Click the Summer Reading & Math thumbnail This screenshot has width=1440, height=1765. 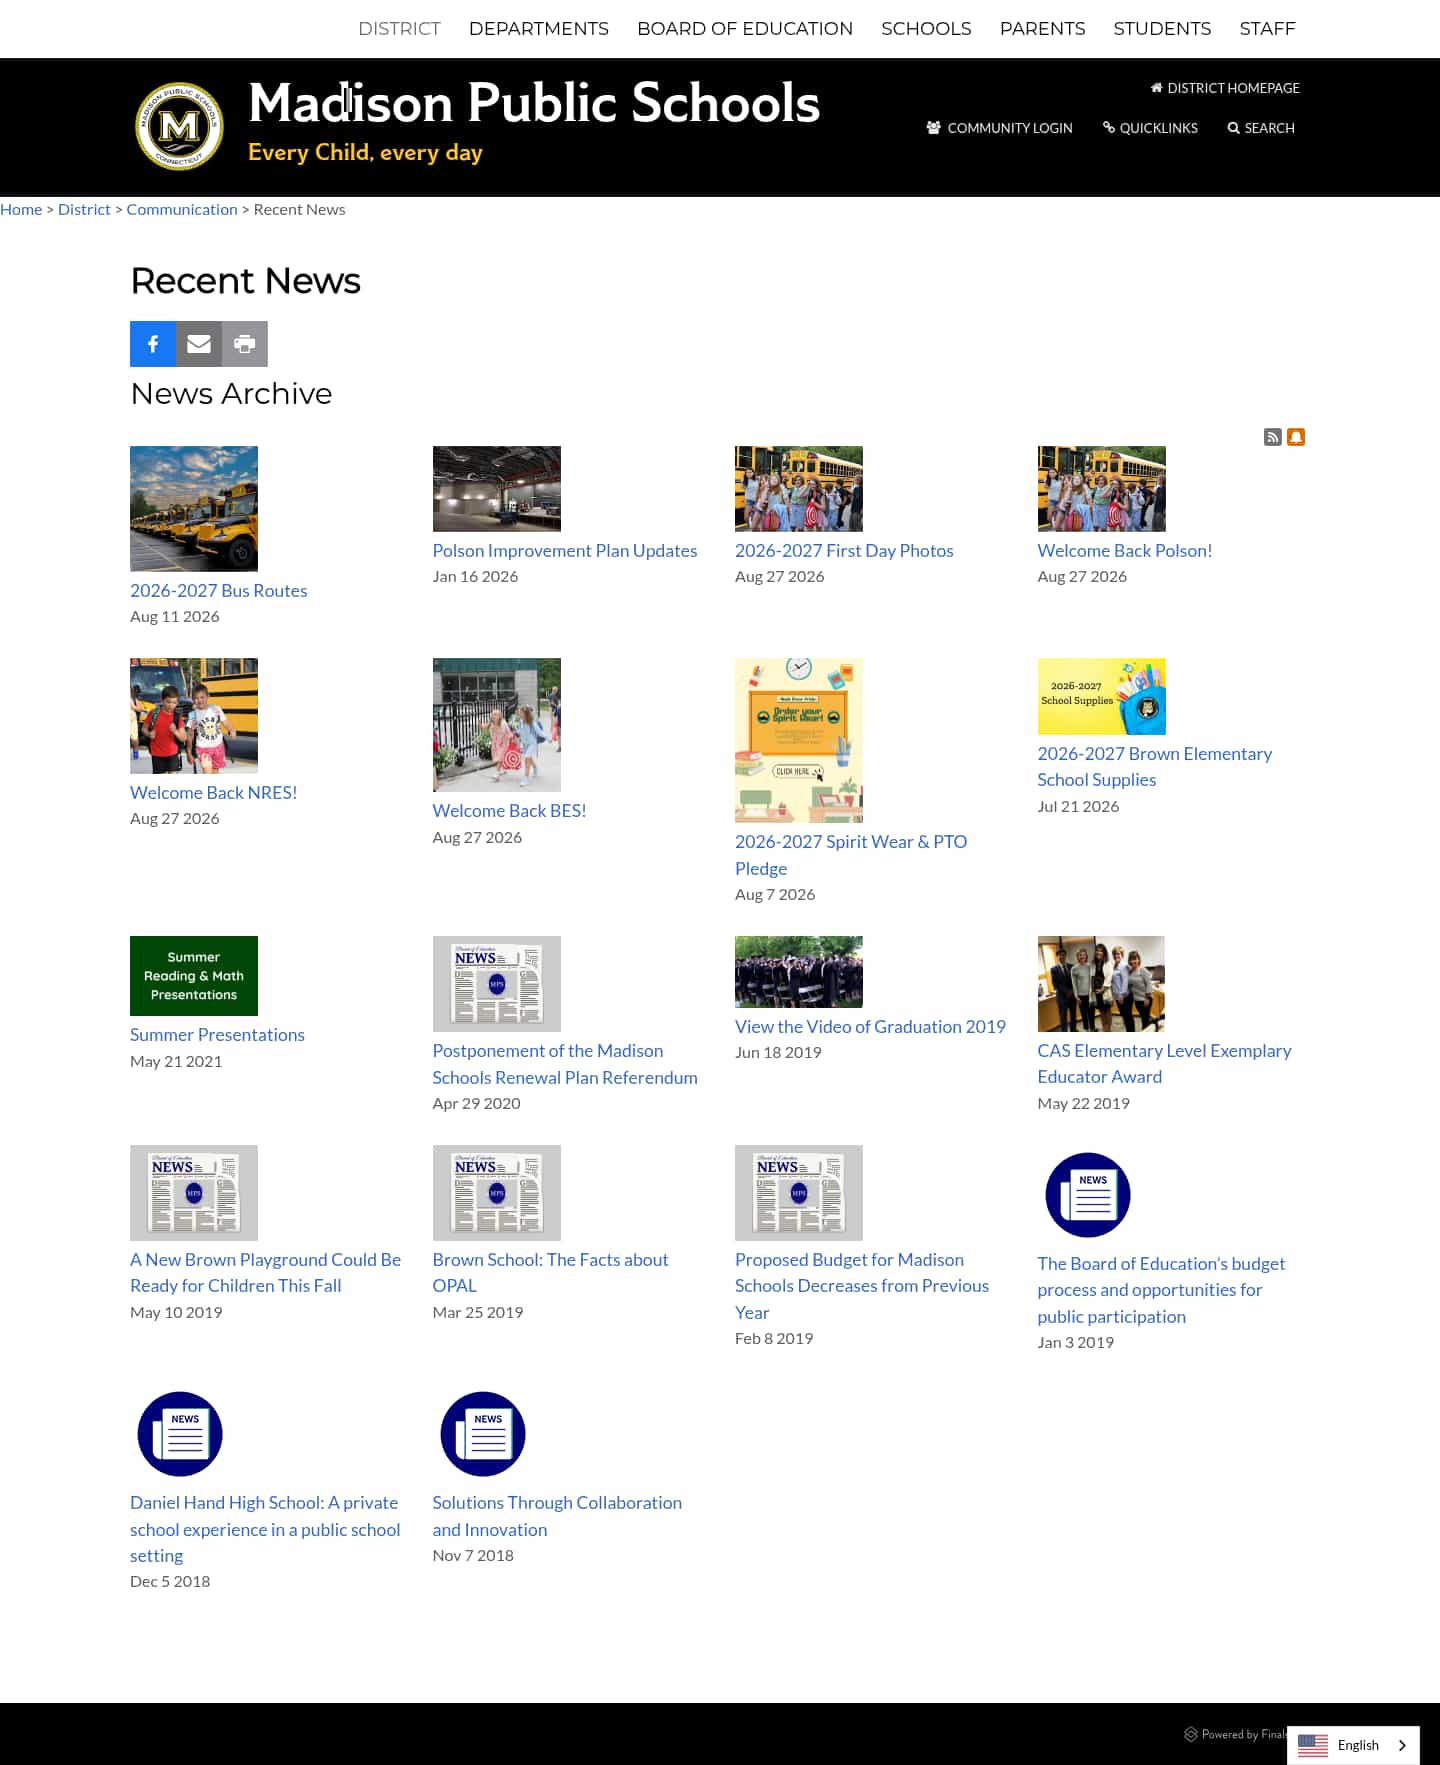[x=194, y=976]
